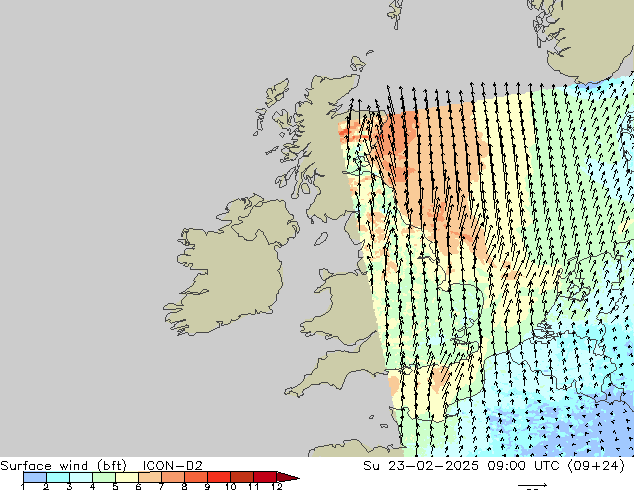Click the '09:00 UTC' time text
634x490 pixels.
click(523, 465)
